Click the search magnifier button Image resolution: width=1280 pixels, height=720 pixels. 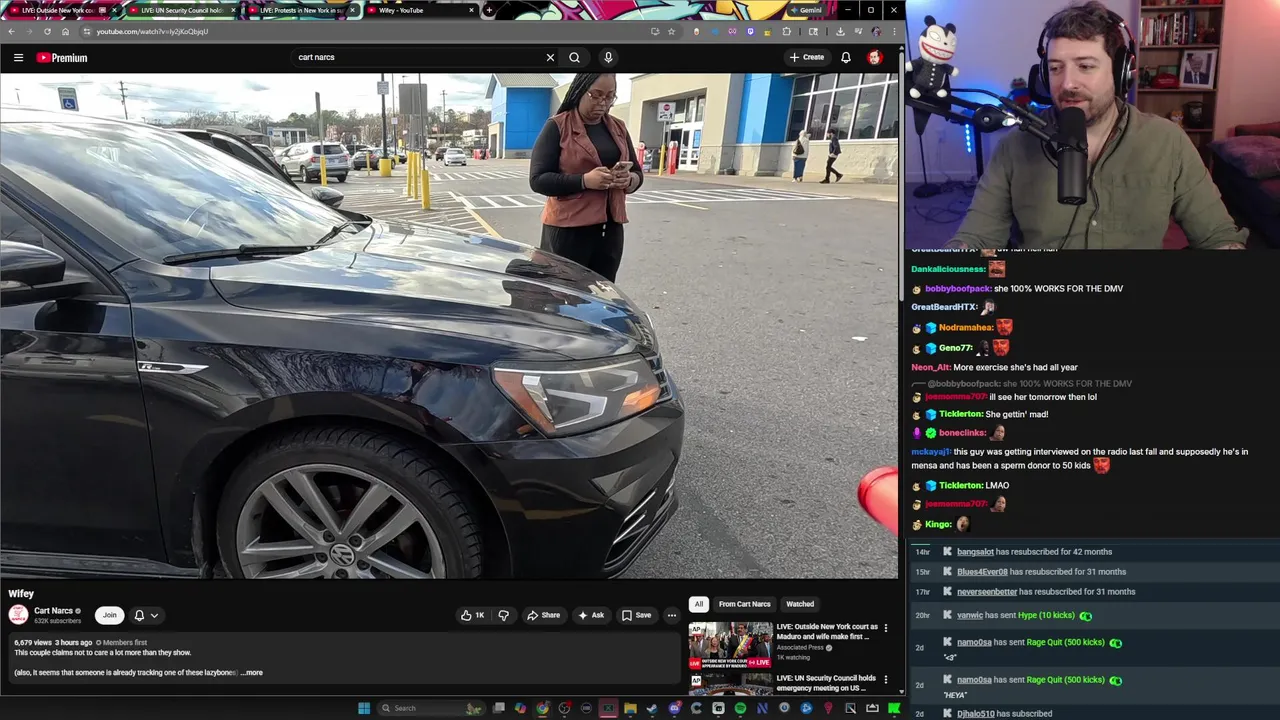574,57
